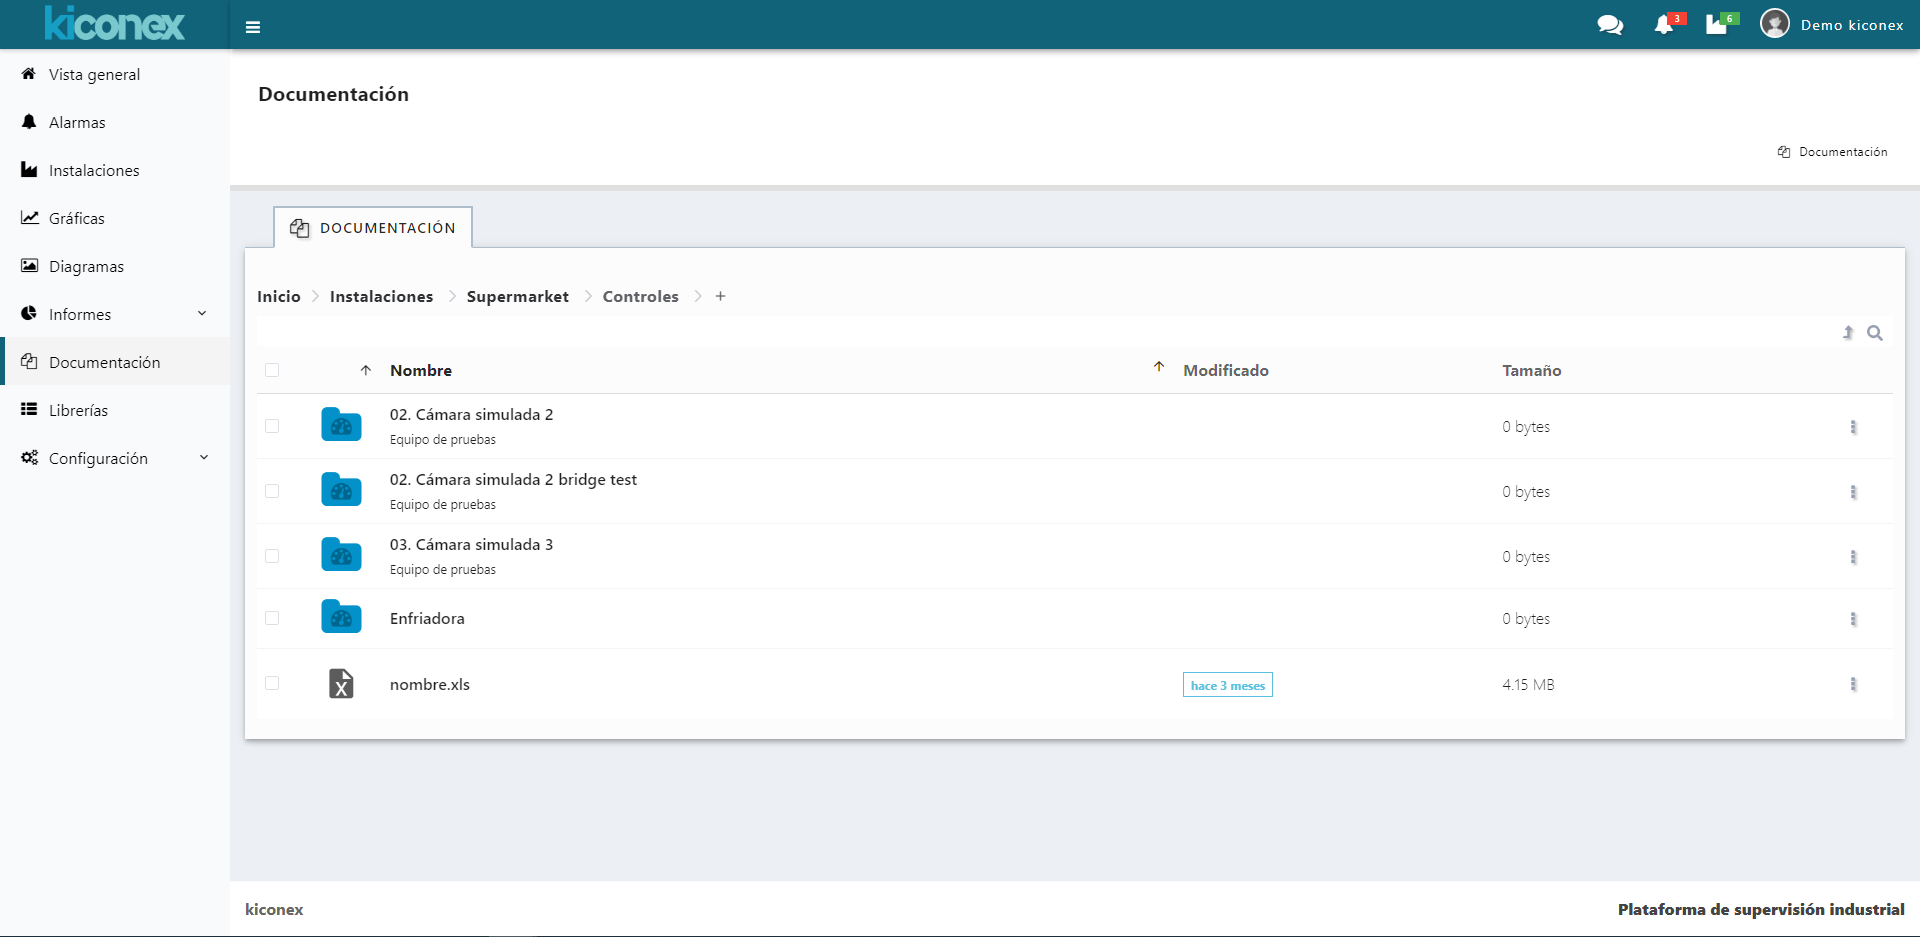This screenshot has width=1920, height=937.
Task: Expand the Configuración submenu
Action: [204, 458]
